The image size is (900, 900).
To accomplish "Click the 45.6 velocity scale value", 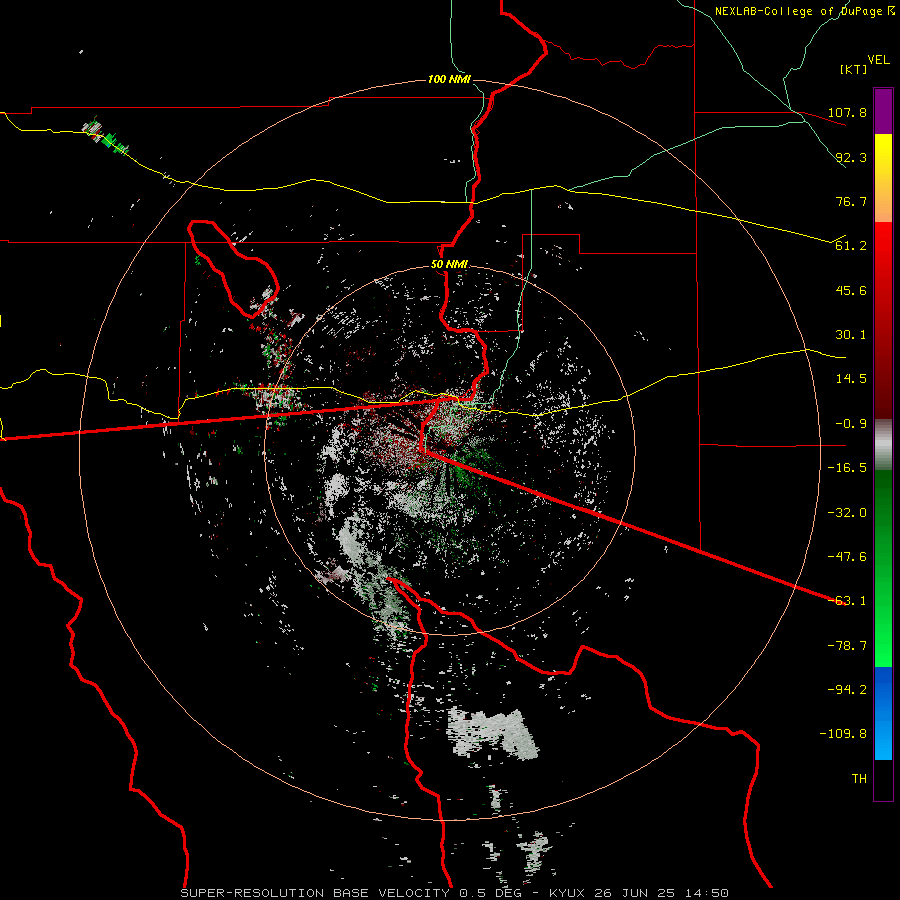I will [x=851, y=290].
